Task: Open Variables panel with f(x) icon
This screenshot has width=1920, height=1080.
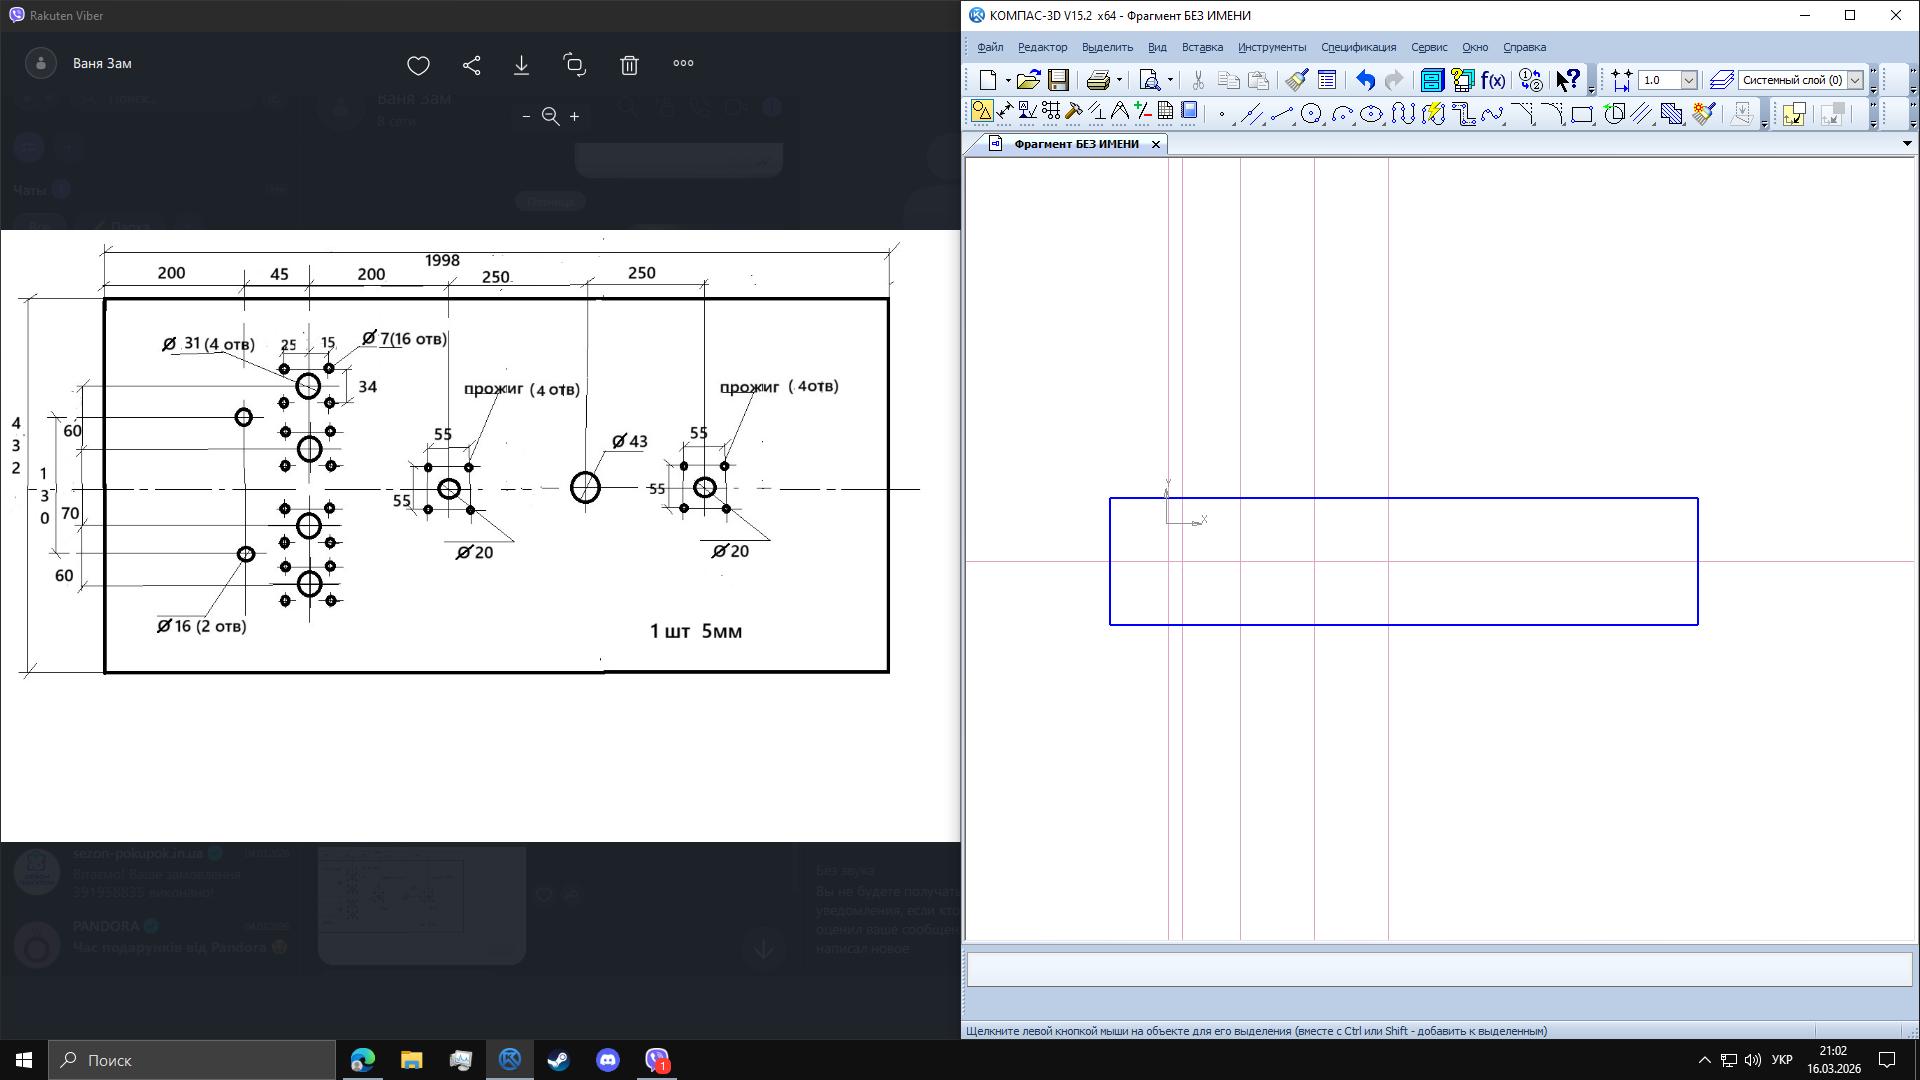Action: (1493, 80)
